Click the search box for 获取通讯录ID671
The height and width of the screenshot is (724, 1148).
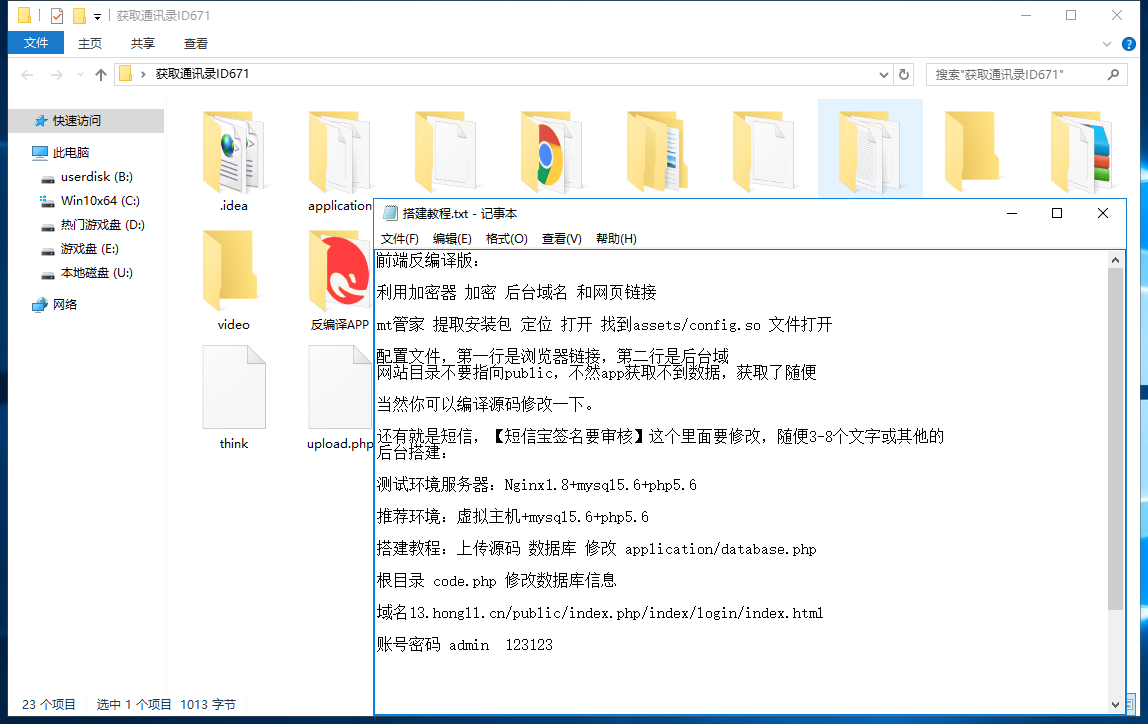[x=1015, y=74]
